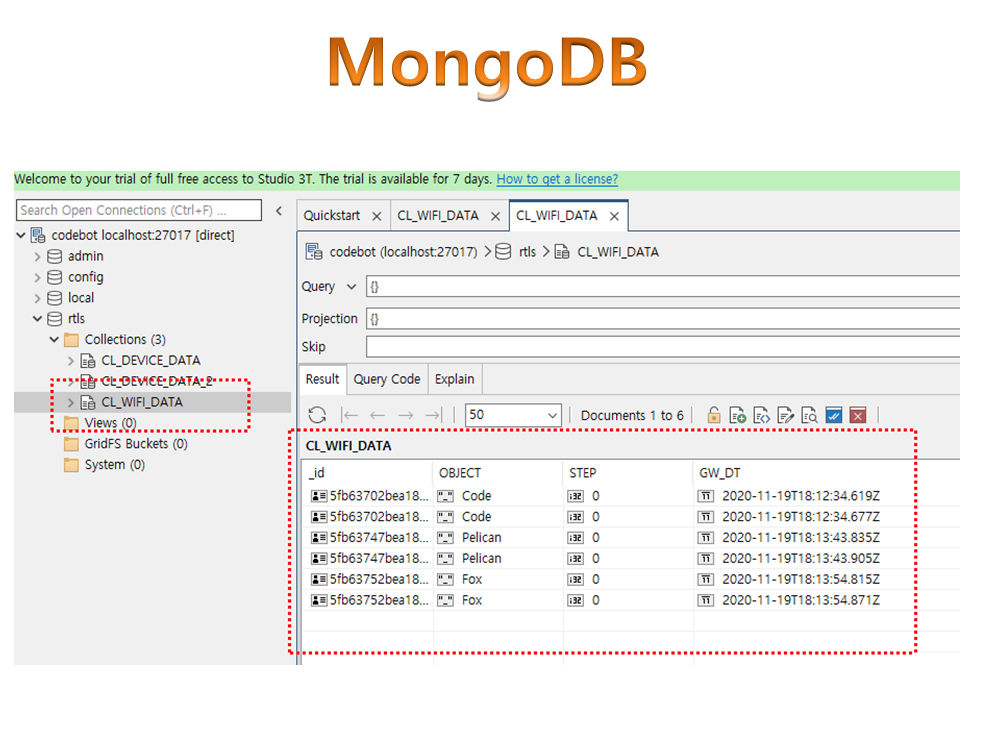Viewport: 991px width, 729px height.
Task: Click the Query input field
Action: (x=663, y=286)
